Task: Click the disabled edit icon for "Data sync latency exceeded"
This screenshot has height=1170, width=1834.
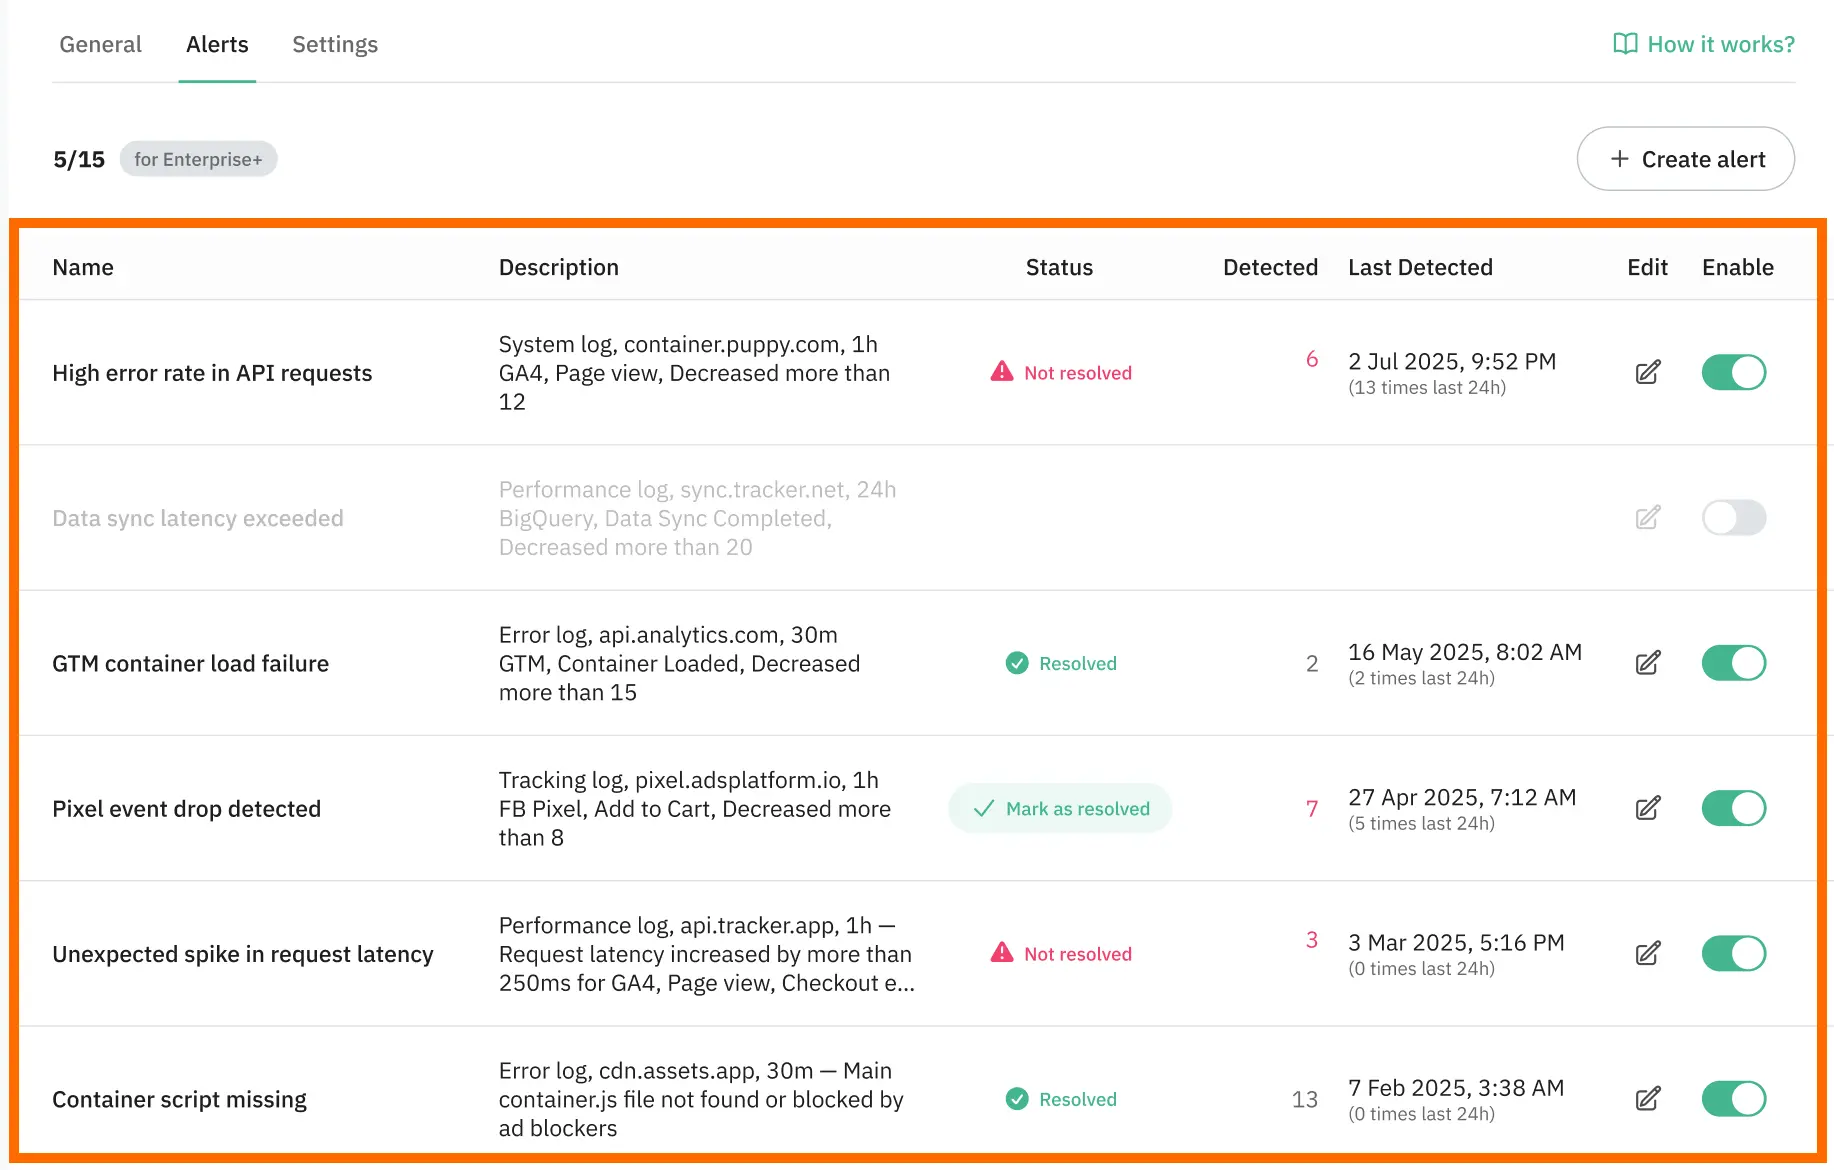Action: [1647, 518]
